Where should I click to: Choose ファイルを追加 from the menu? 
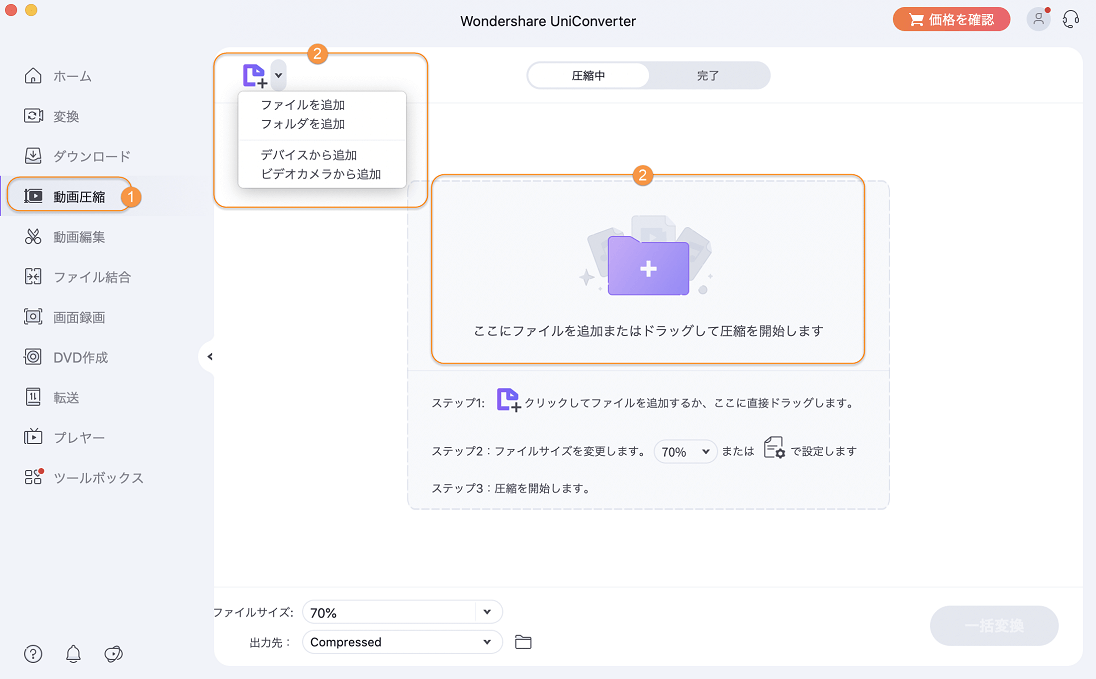coord(303,105)
